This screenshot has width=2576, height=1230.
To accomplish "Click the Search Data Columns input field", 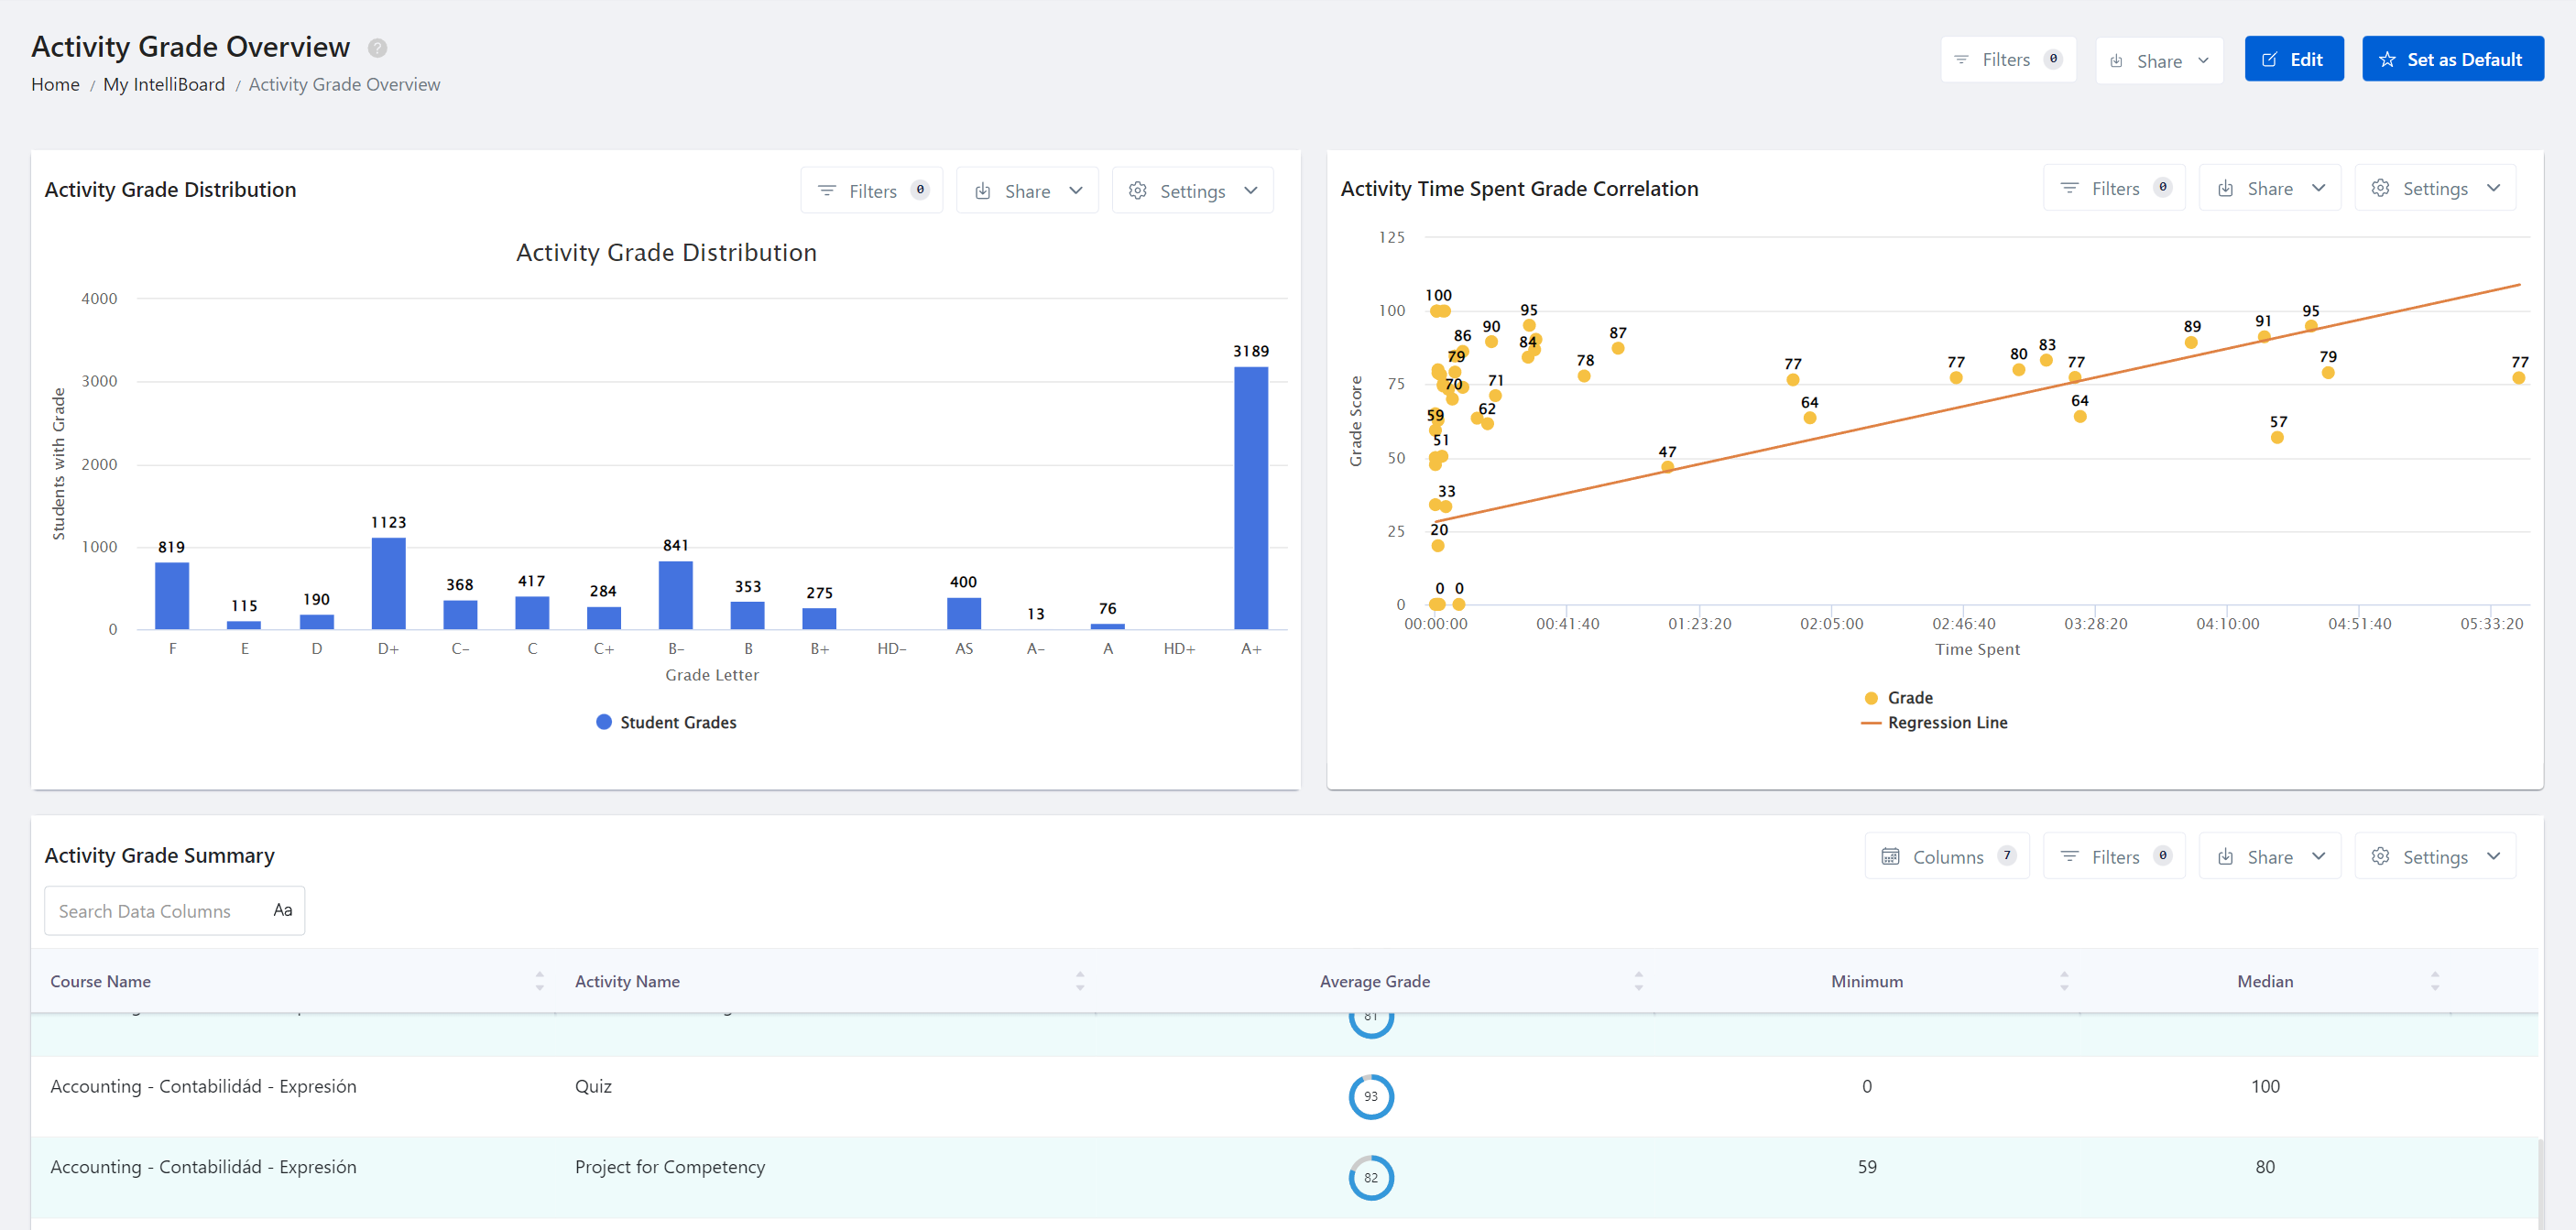I will click(x=160, y=911).
